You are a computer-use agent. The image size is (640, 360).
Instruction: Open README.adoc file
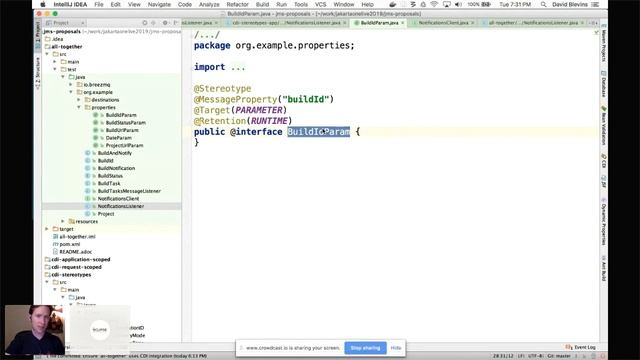pyautogui.click(x=76, y=252)
